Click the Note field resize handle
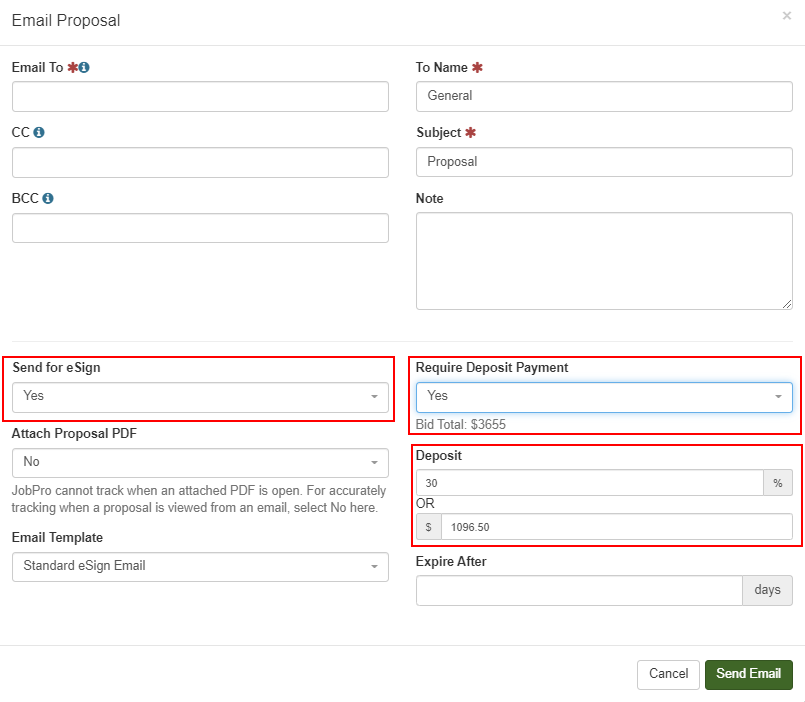The image size is (805, 702). pos(787,304)
